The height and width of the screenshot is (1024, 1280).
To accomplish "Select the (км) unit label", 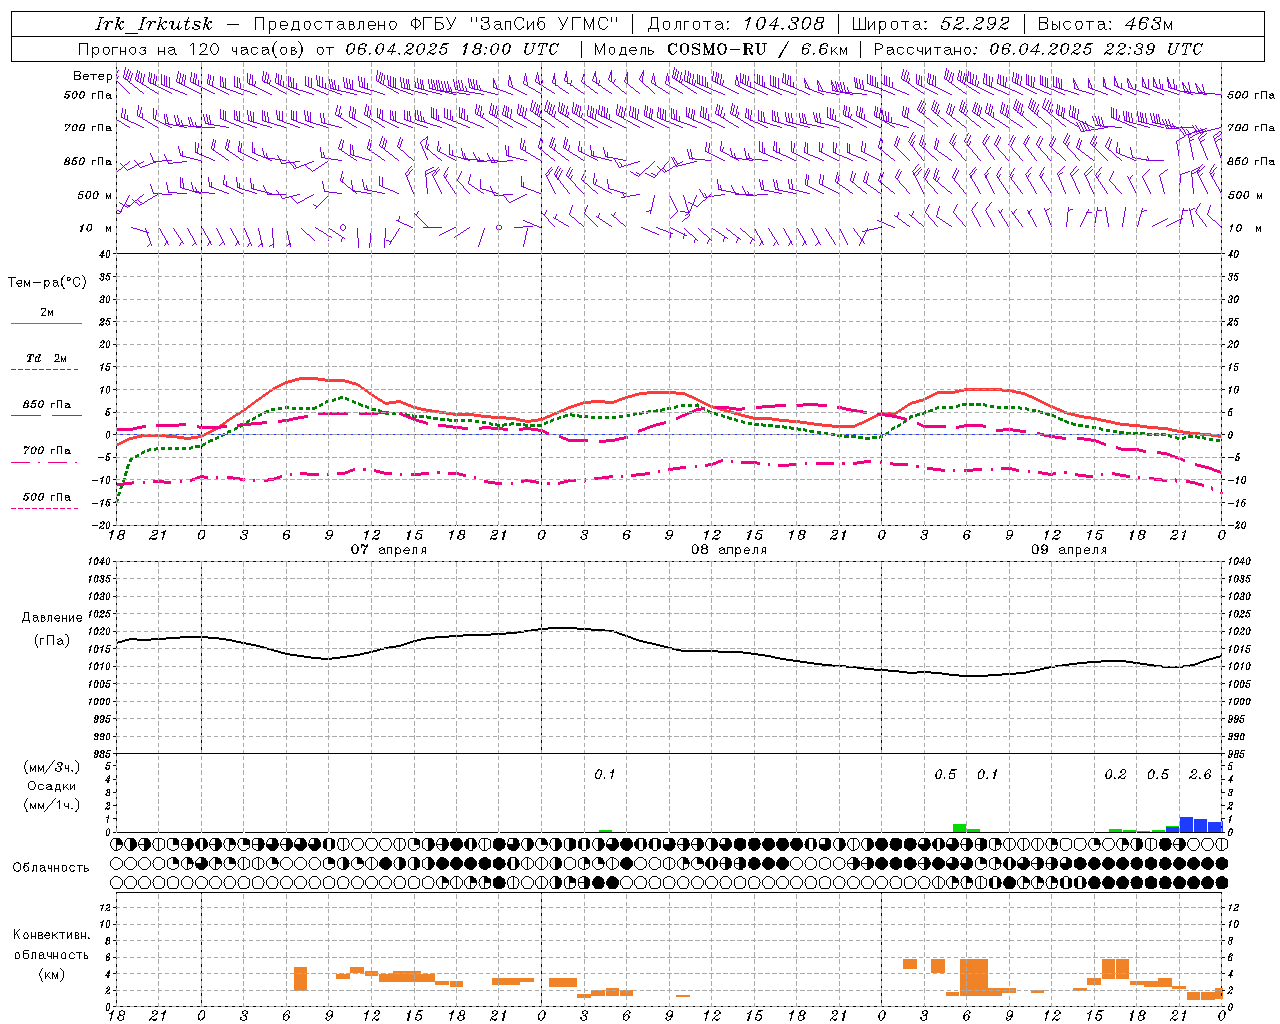I will 52,973.
